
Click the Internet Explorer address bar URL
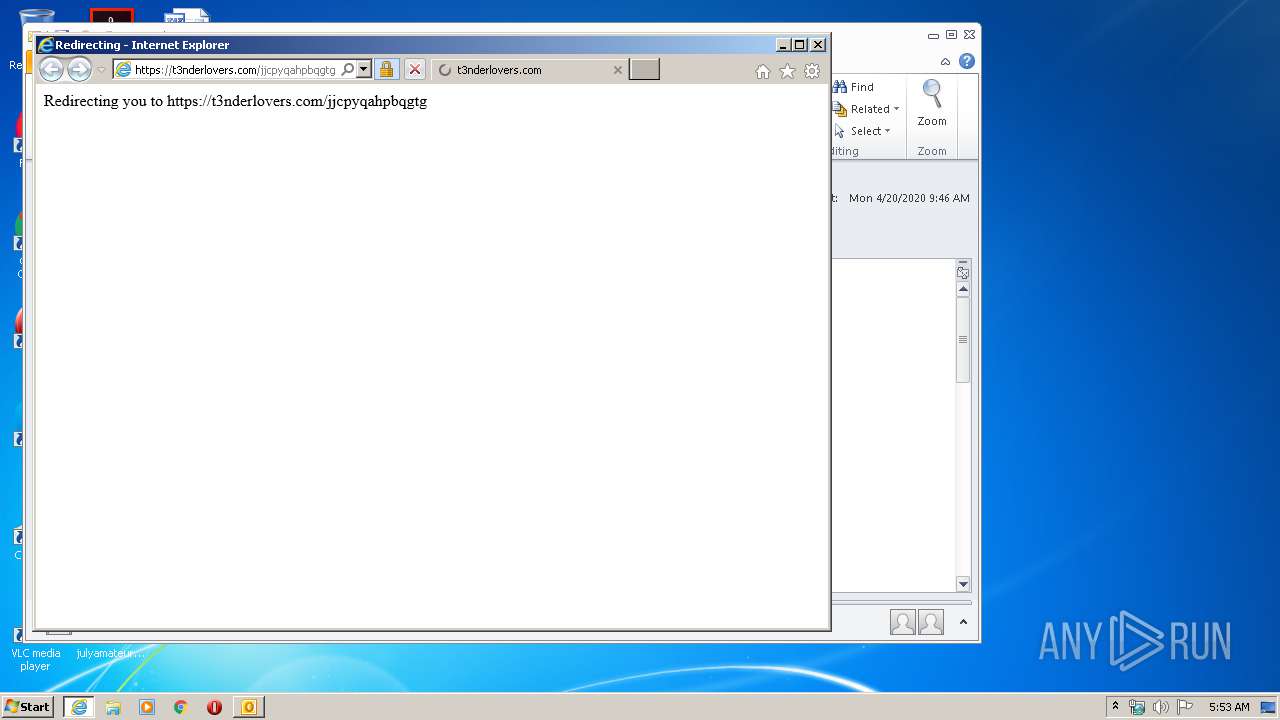pyautogui.click(x=235, y=70)
